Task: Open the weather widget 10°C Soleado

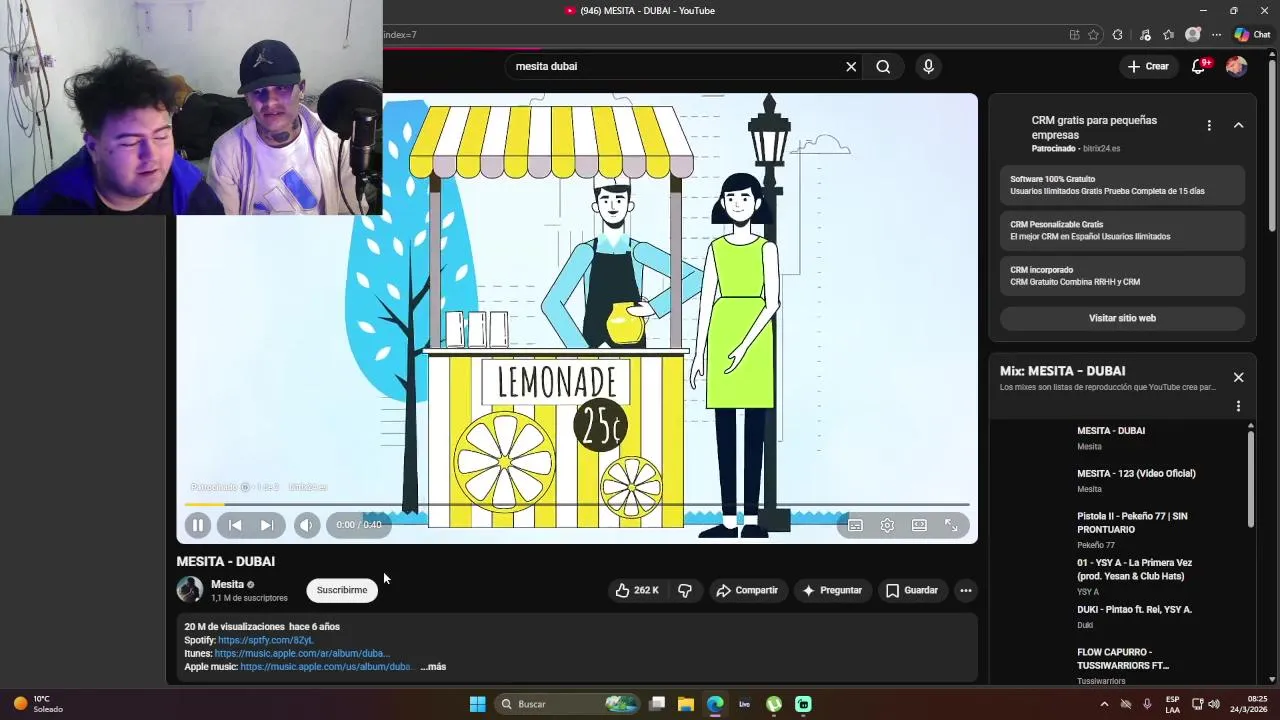Action: (37, 704)
